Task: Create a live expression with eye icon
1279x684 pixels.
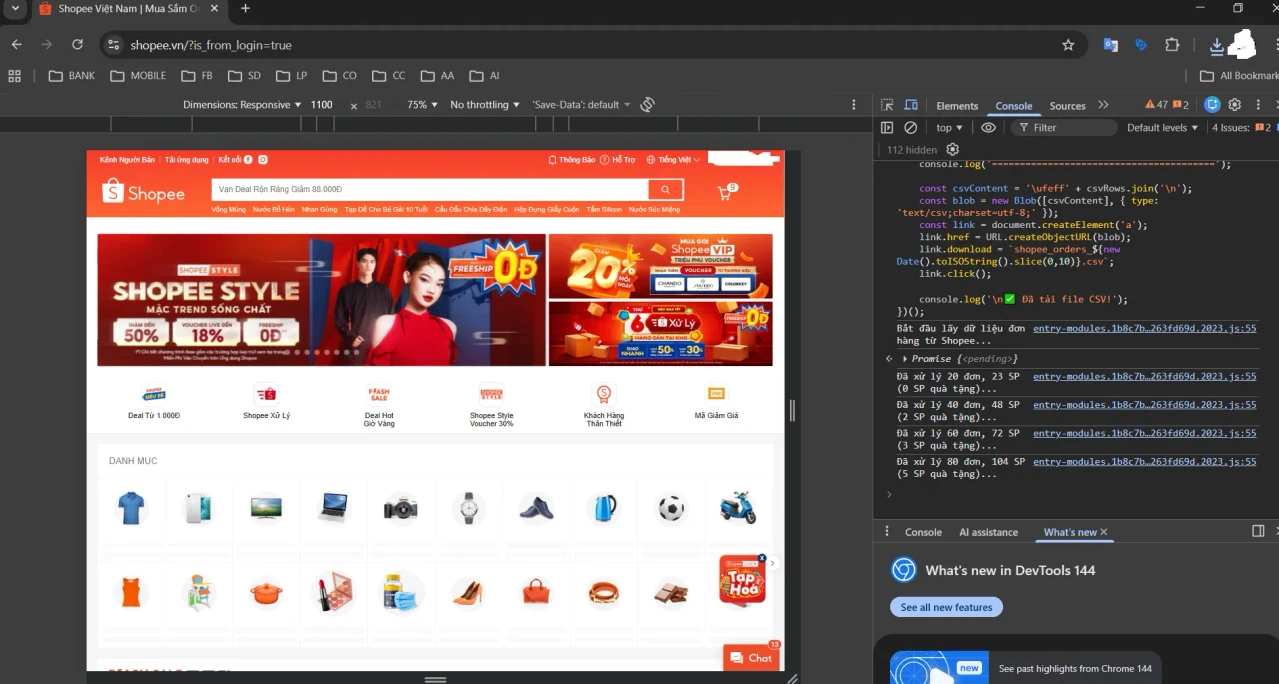Action: pyautogui.click(x=988, y=128)
